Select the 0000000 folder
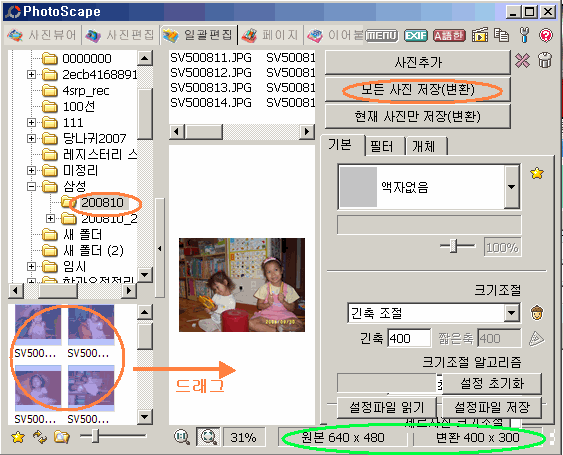This screenshot has width=563, height=455. pyautogui.click(x=87, y=58)
